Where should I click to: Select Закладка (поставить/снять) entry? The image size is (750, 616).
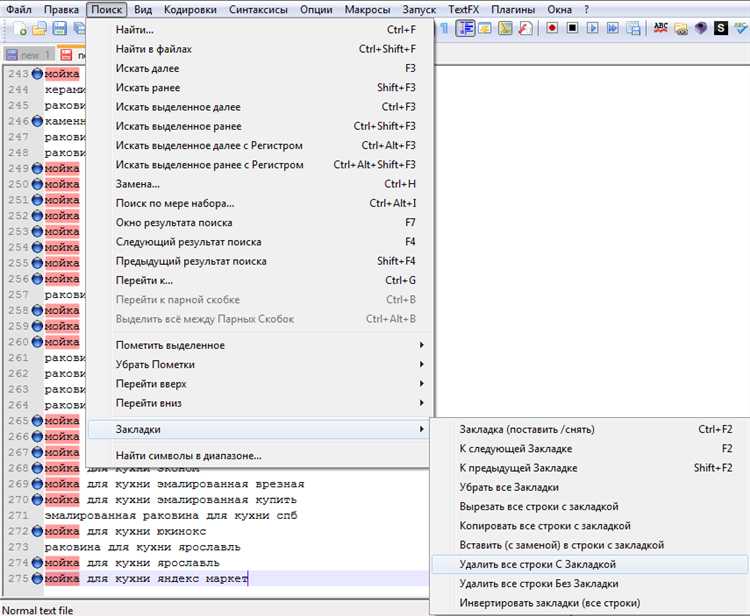tap(589, 429)
